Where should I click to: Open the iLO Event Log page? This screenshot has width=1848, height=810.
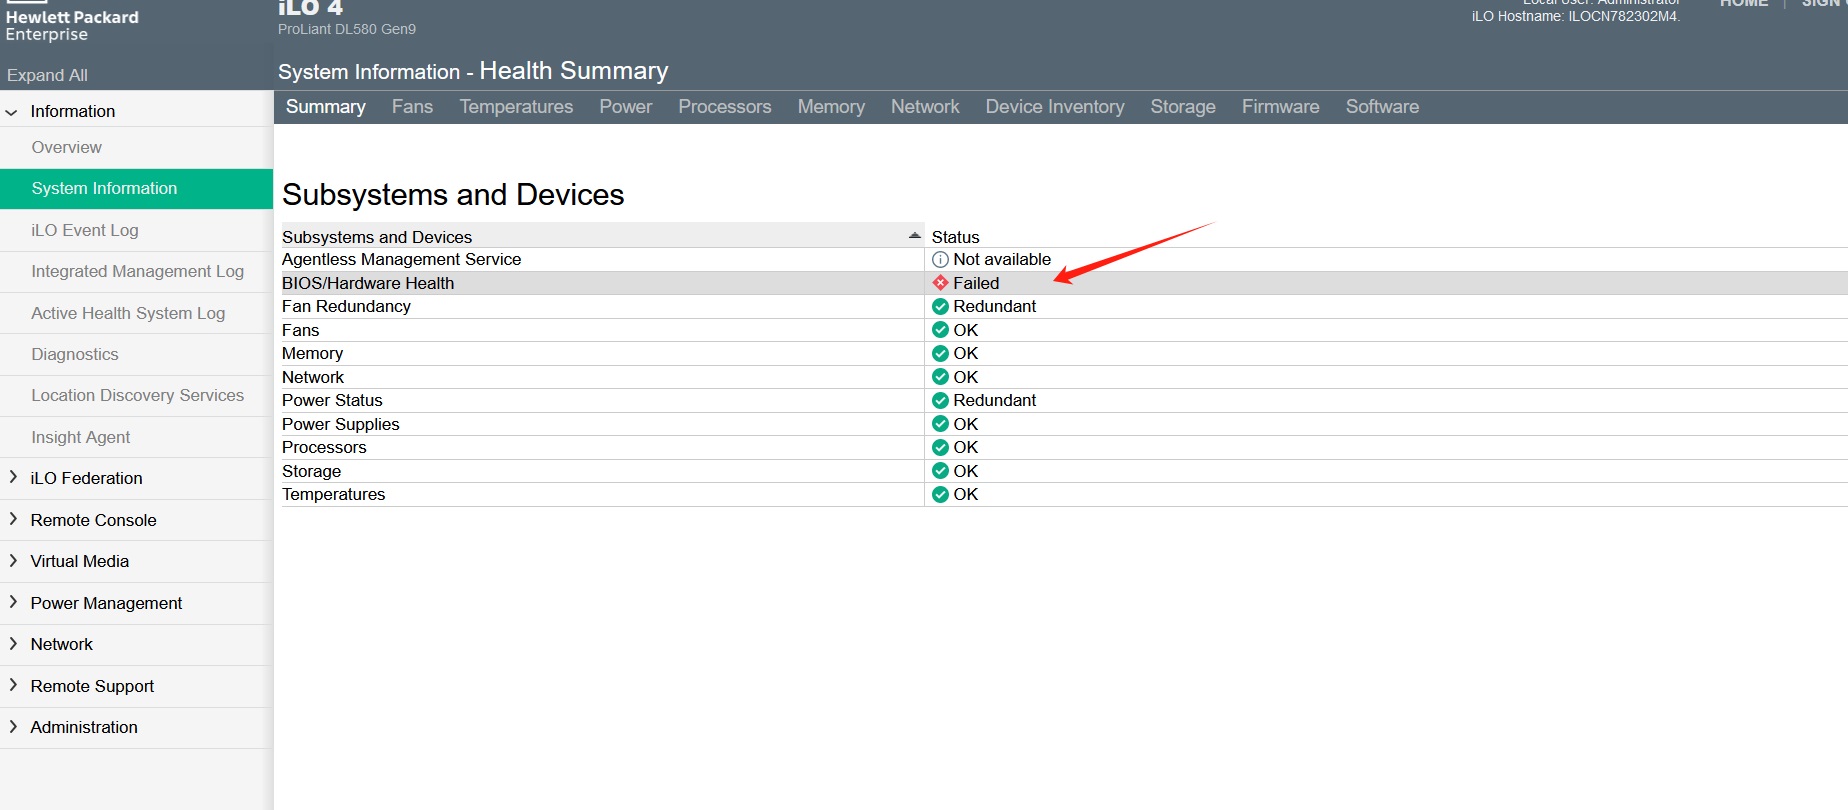tap(85, 230)
